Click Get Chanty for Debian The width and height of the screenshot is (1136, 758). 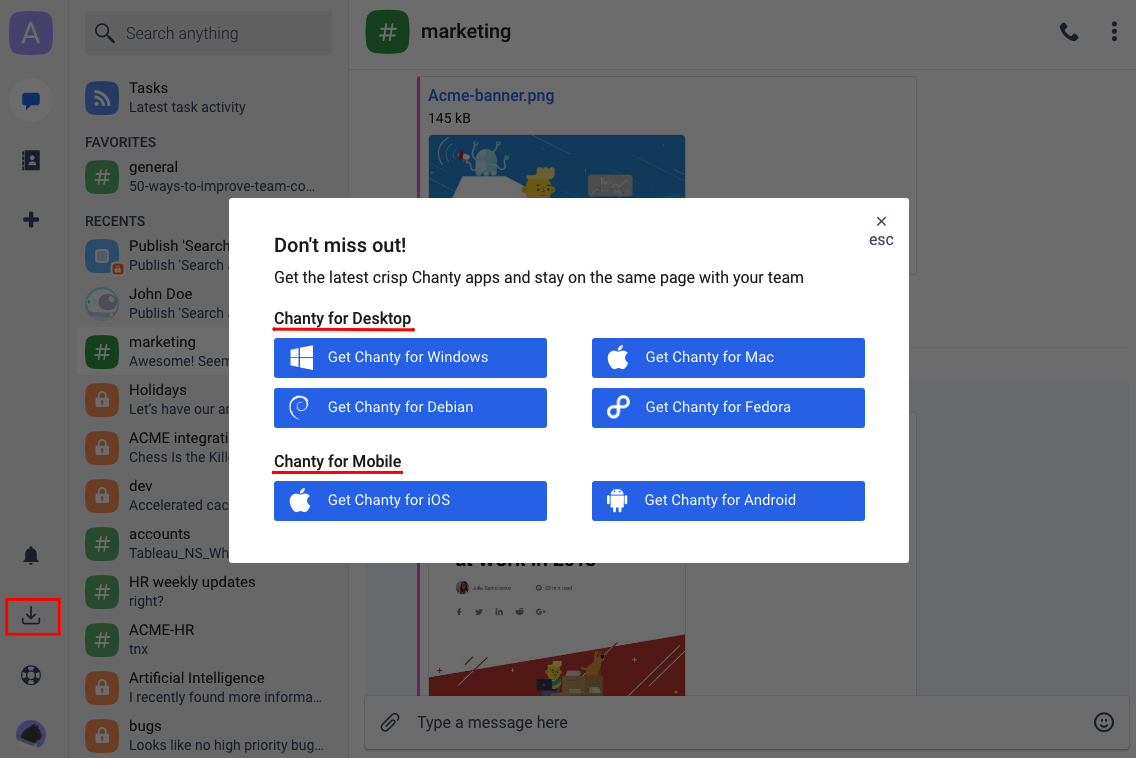pos(410,408)
